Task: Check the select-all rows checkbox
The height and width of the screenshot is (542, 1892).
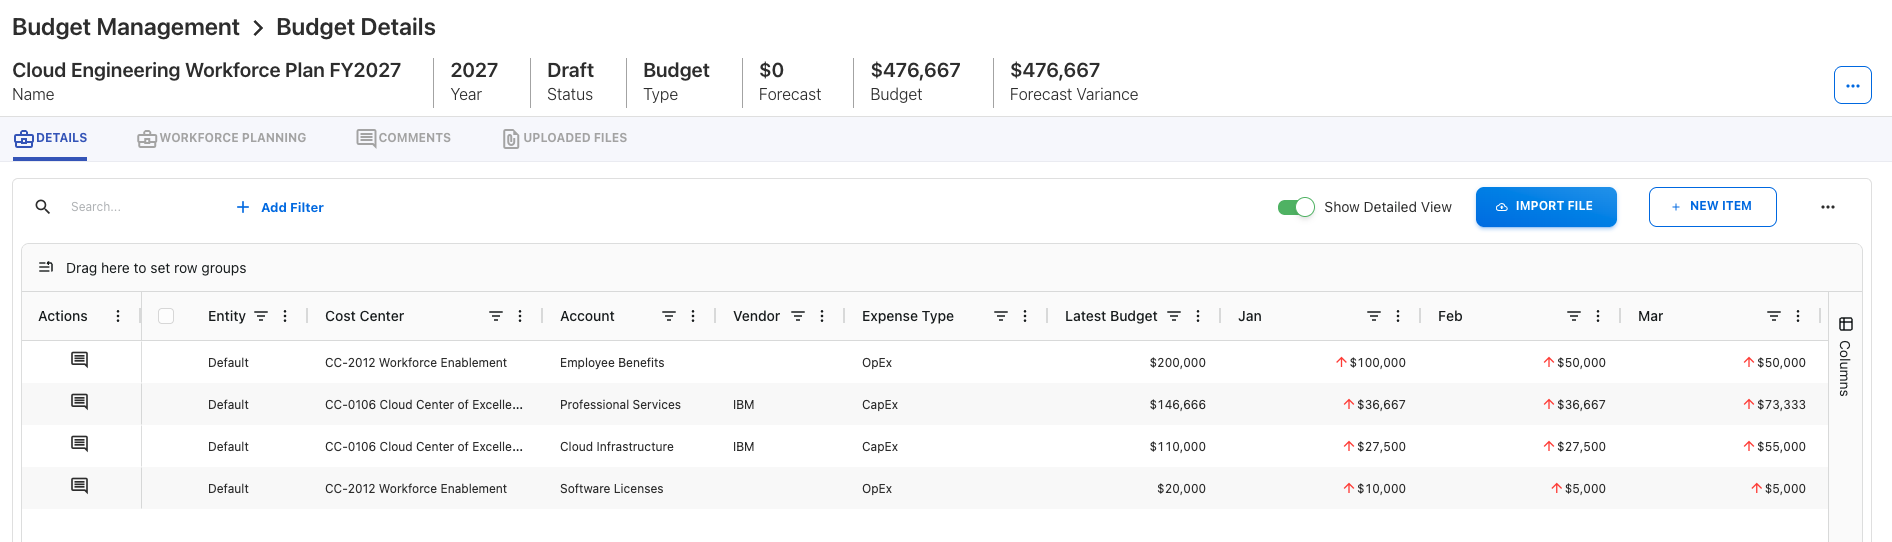Action: pyautogui.click(x=166, y=316)
